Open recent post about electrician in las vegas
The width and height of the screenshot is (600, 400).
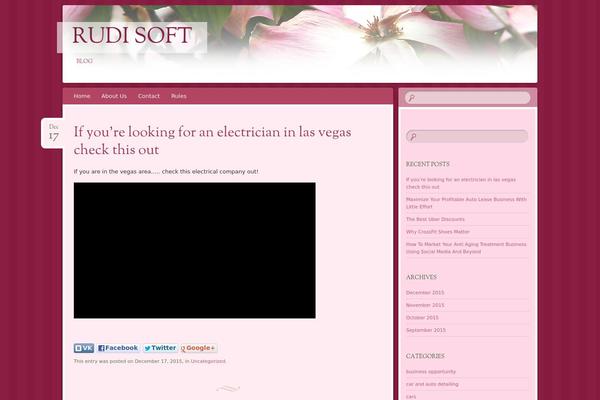point(461,183)
